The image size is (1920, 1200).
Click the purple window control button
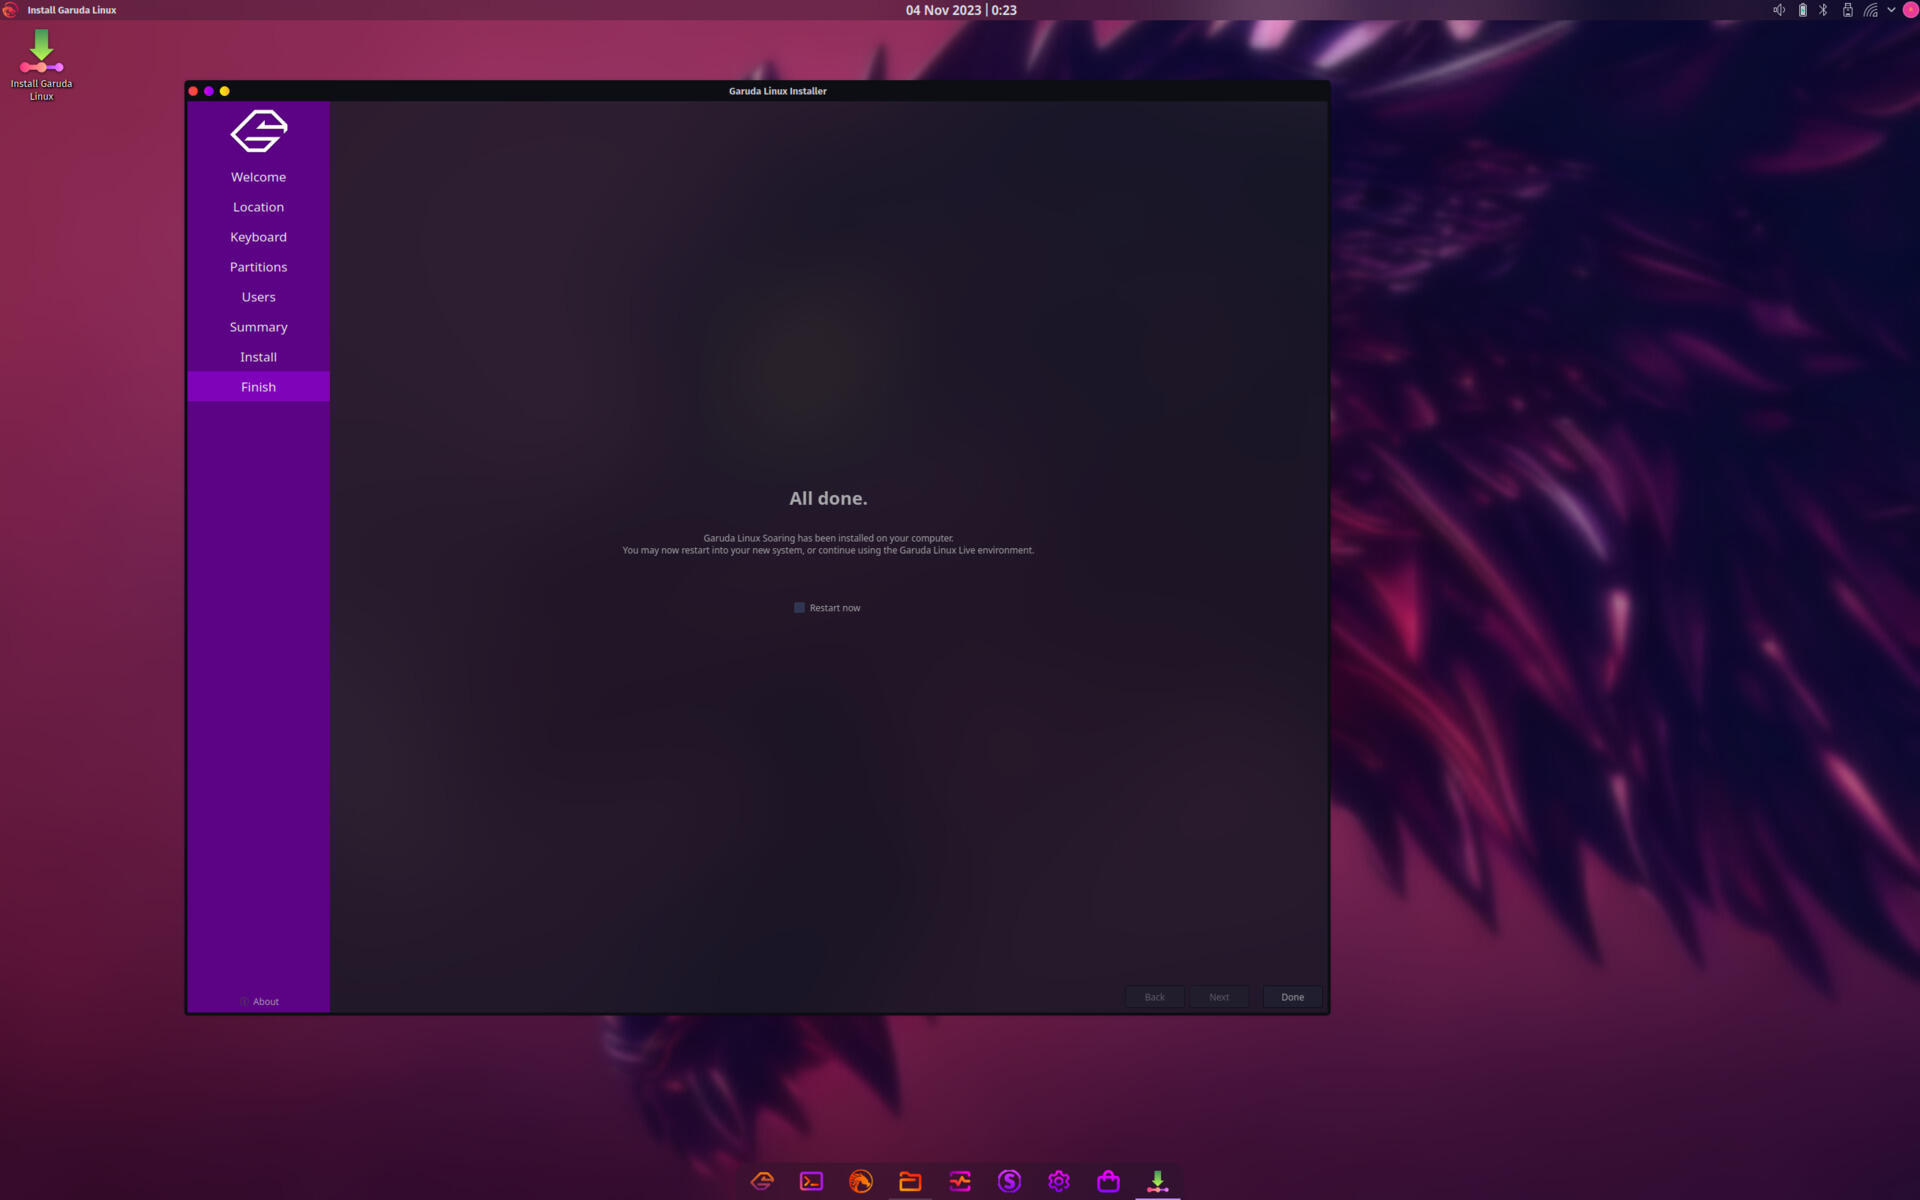(x=209, y=91)
